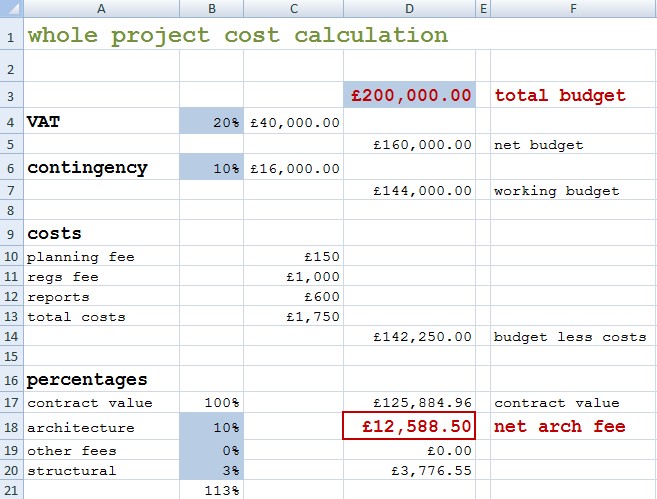Select narrow column E header

point(483,8)
